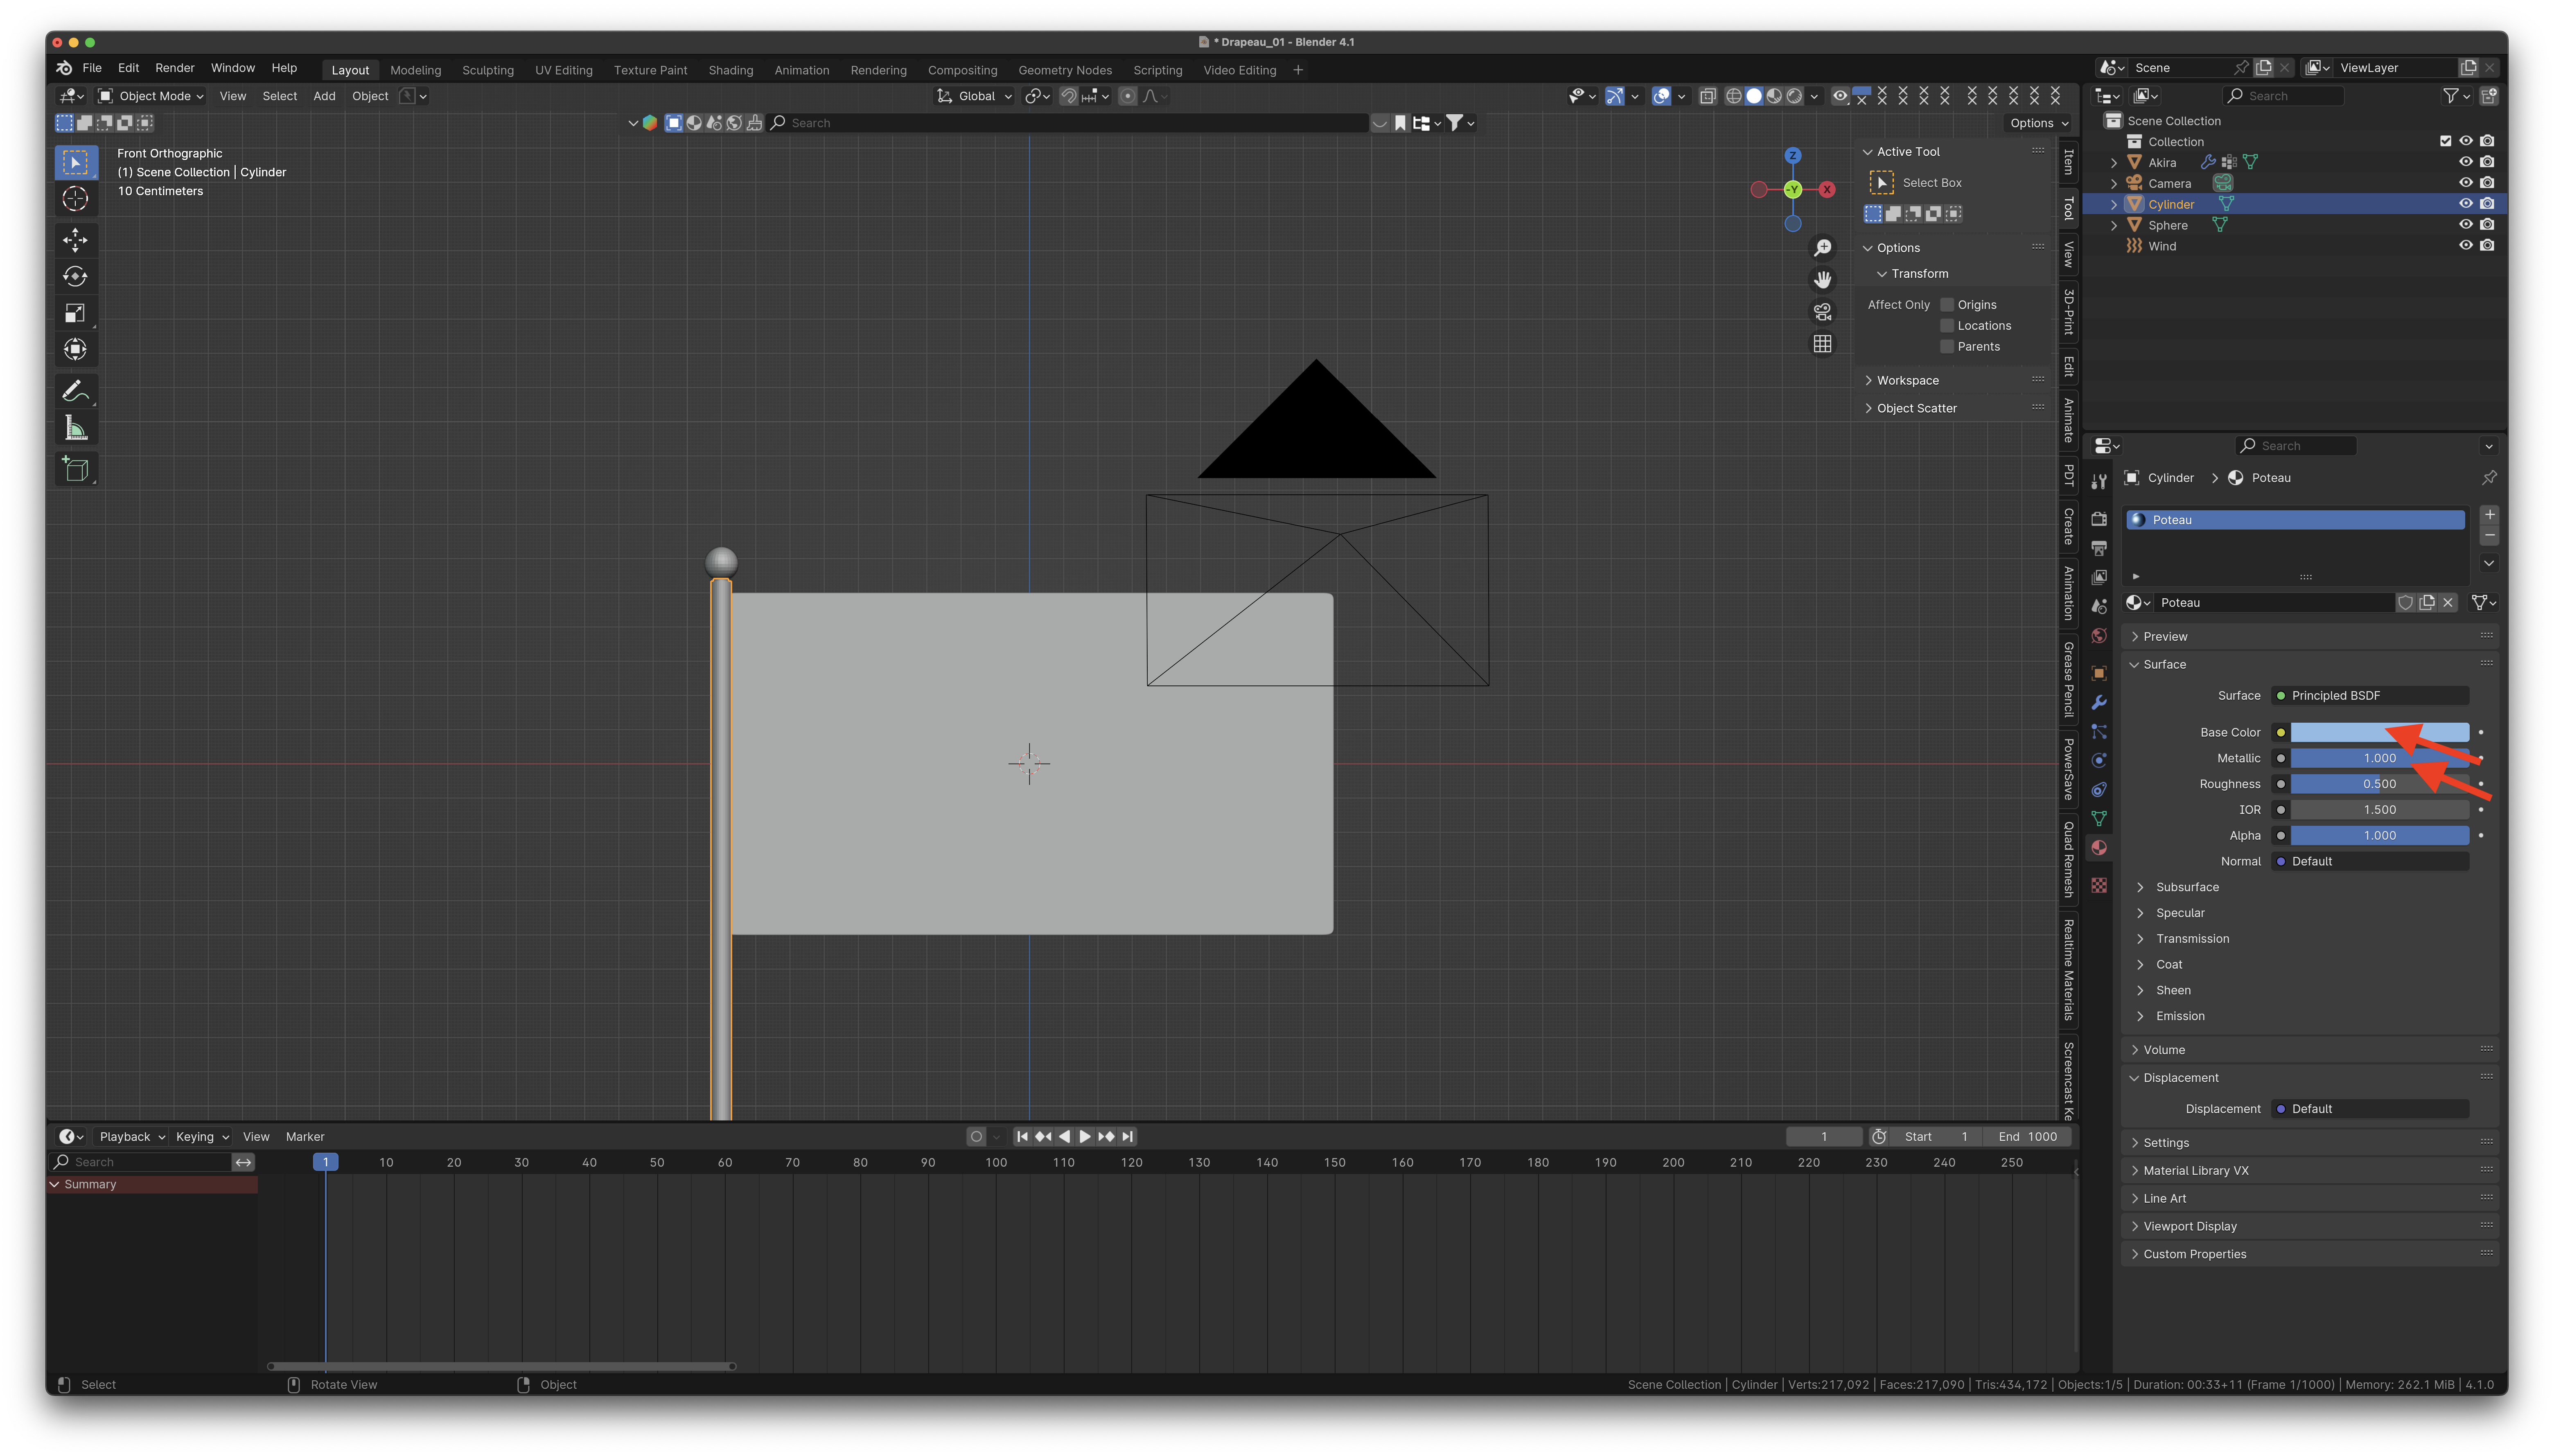
Task: Open the Global transform orientation dropdown
Action: click(x=974, y=96)
